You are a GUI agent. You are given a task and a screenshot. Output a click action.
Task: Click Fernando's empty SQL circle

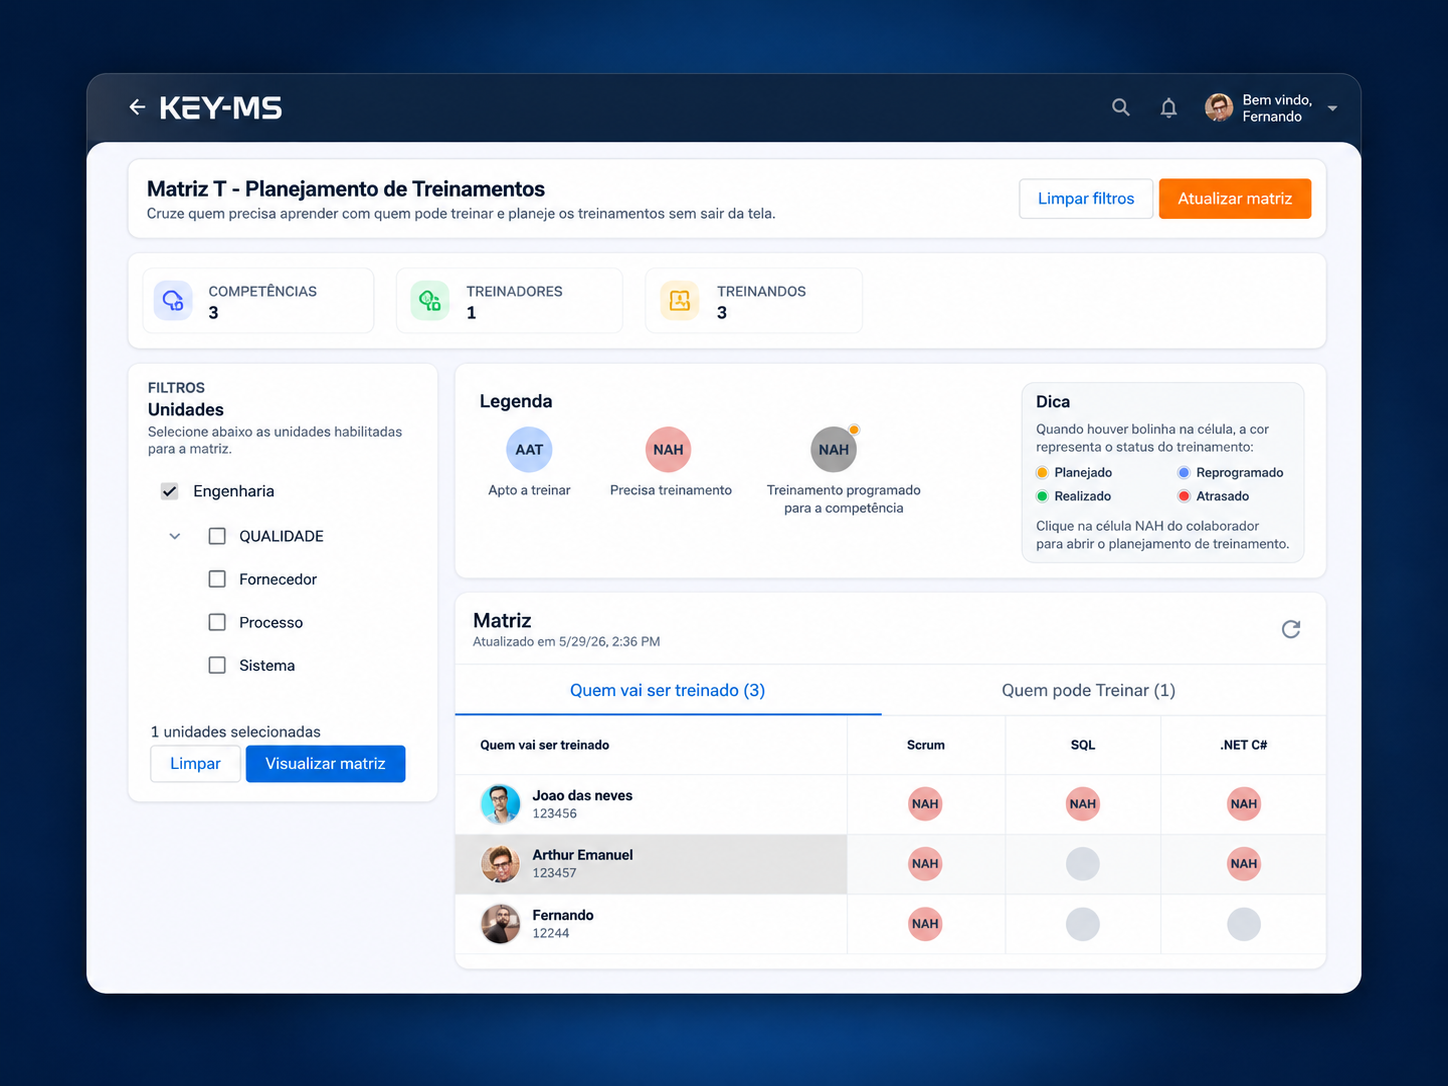(1083, 924)
